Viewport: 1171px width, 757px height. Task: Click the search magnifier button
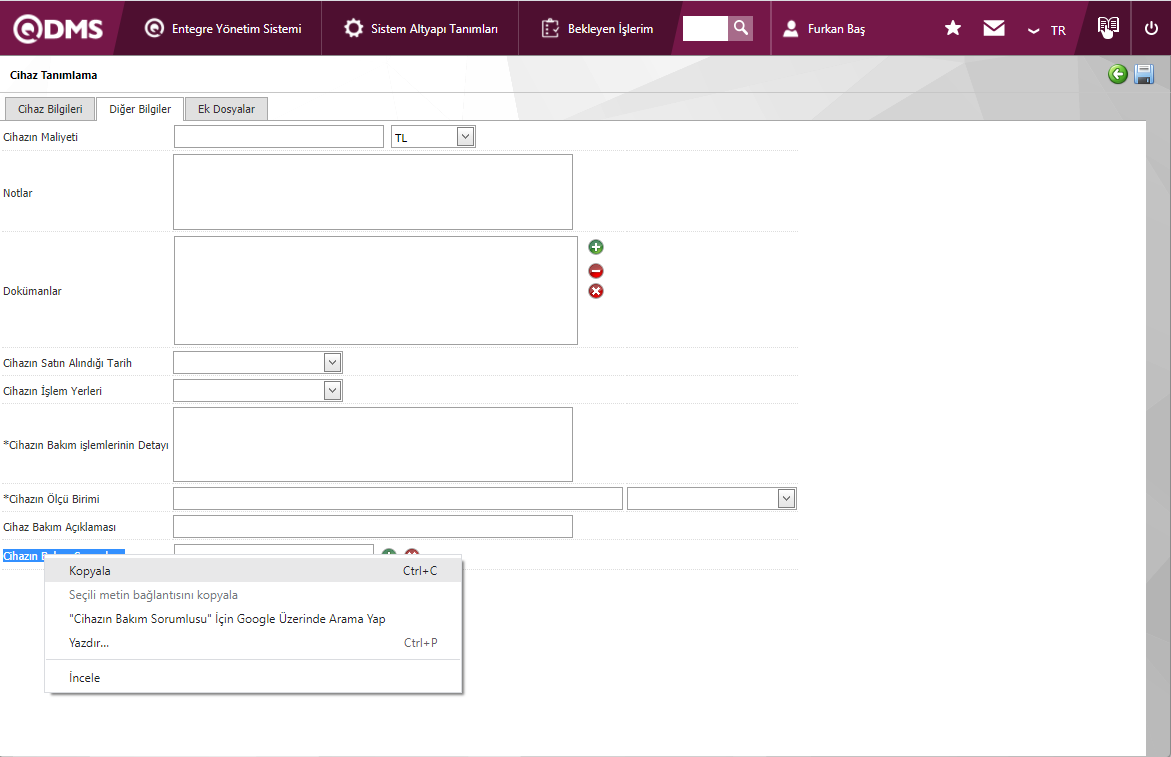(741, 28)
